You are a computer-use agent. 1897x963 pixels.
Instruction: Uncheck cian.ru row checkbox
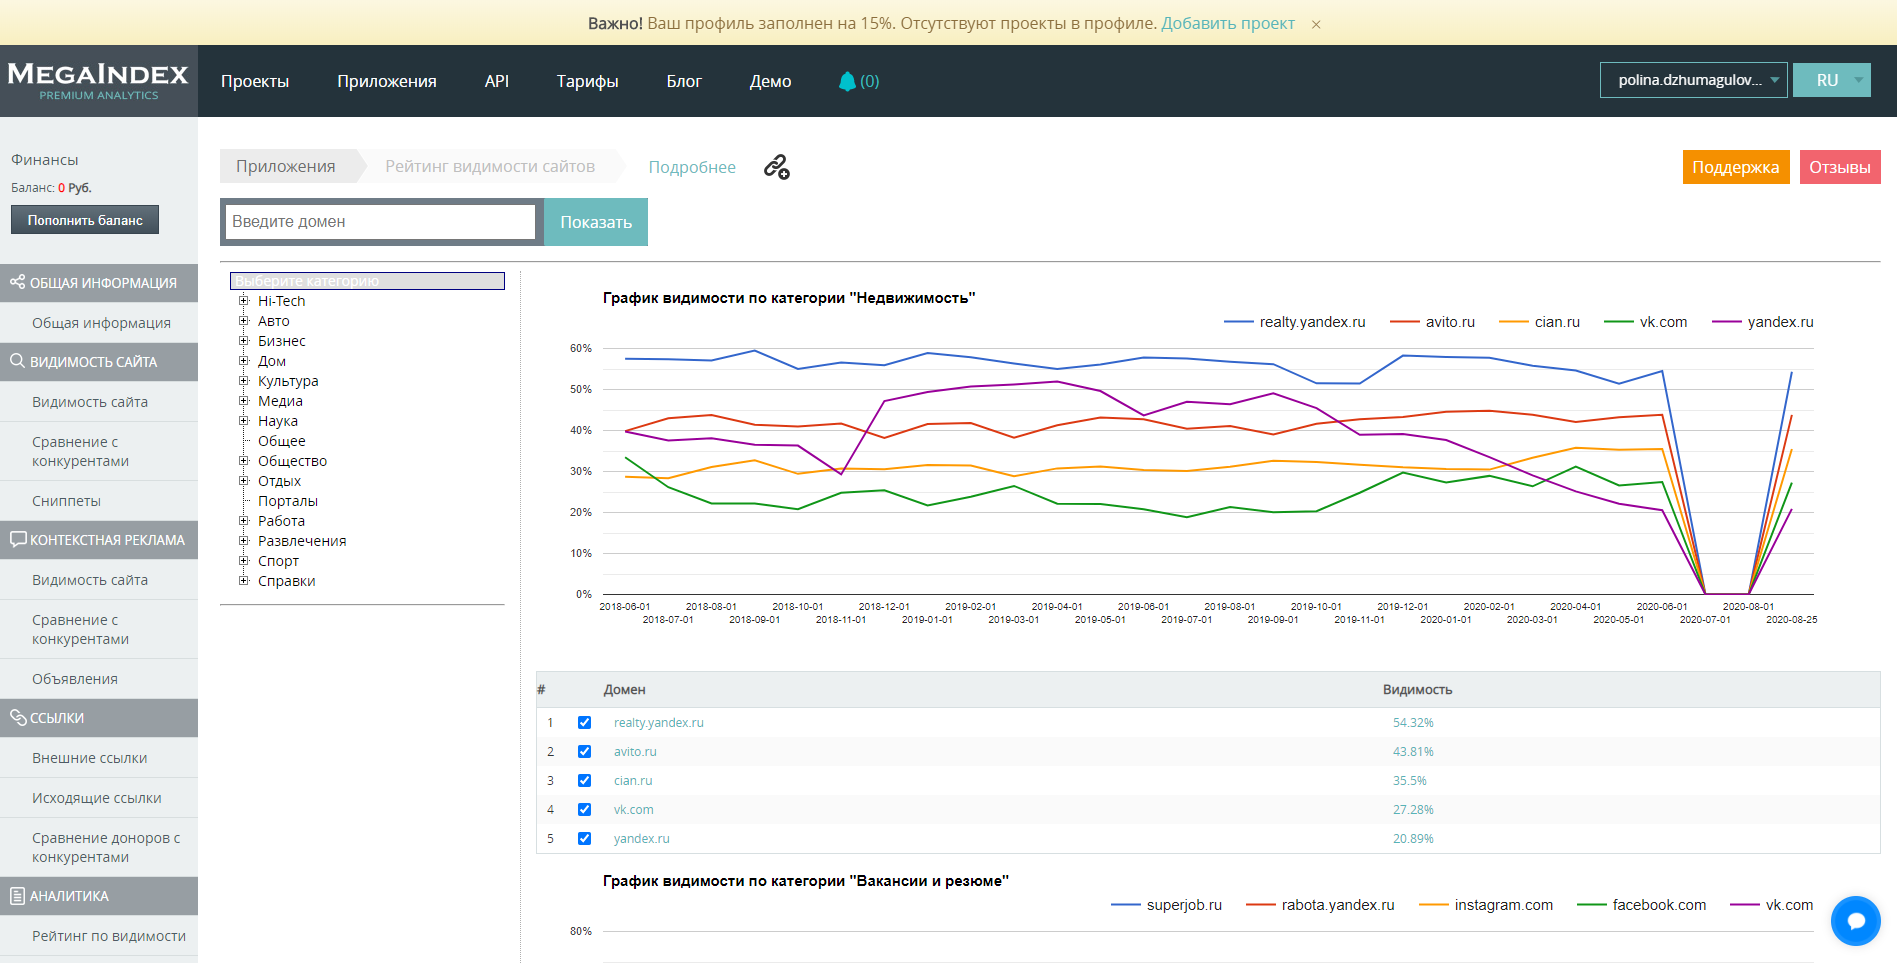tap(584, 780)
